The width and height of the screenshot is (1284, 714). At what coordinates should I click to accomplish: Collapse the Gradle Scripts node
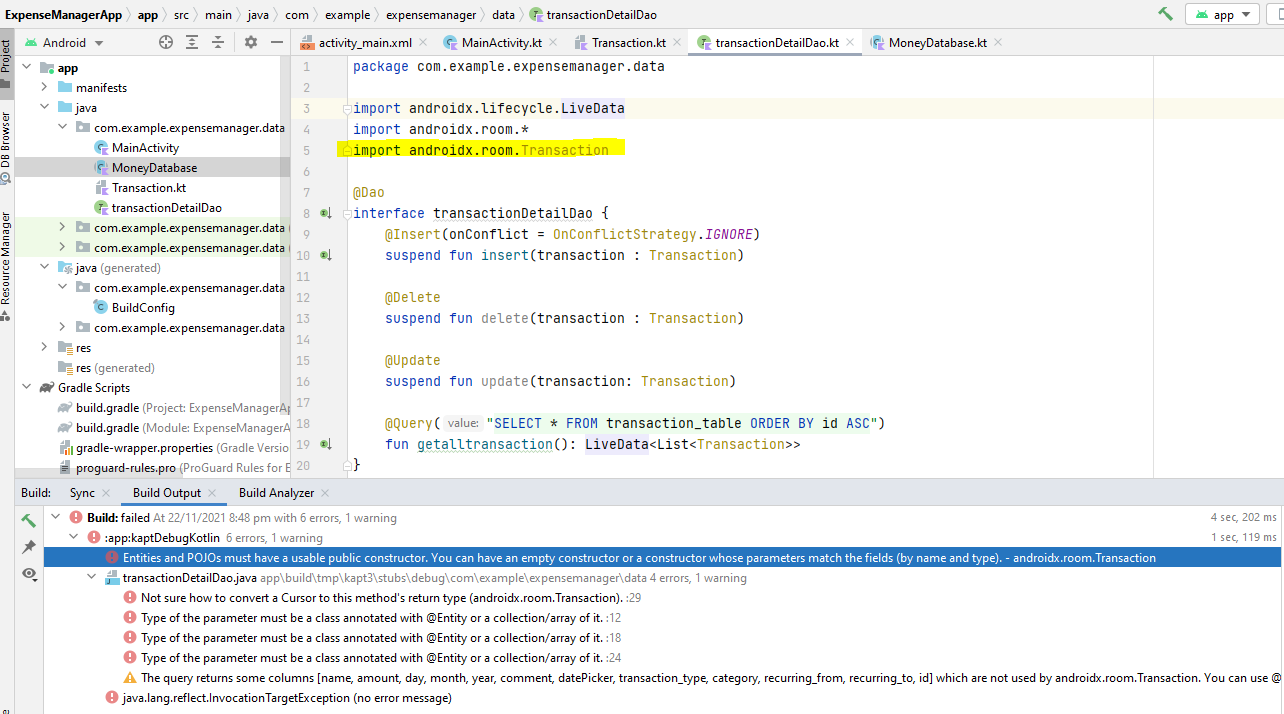pyautogui.click(x=26, y=388)
